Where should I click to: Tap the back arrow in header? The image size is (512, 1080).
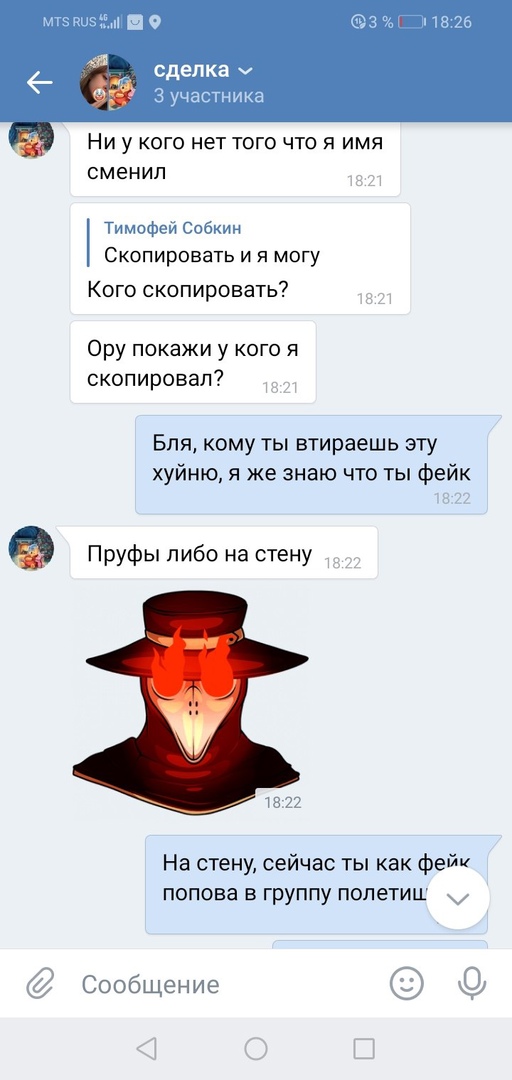point(39,83)
